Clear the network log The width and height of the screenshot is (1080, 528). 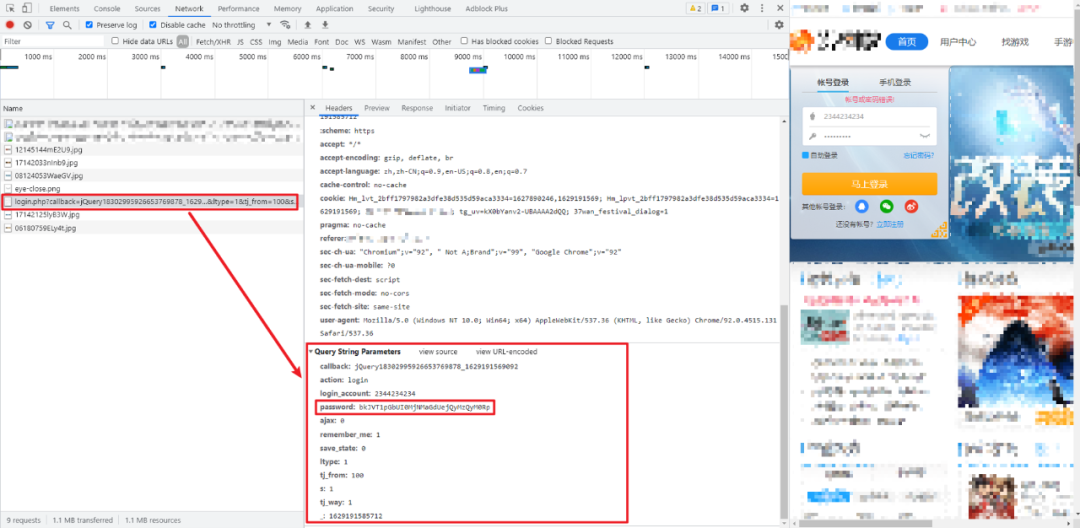coord(28,25)
